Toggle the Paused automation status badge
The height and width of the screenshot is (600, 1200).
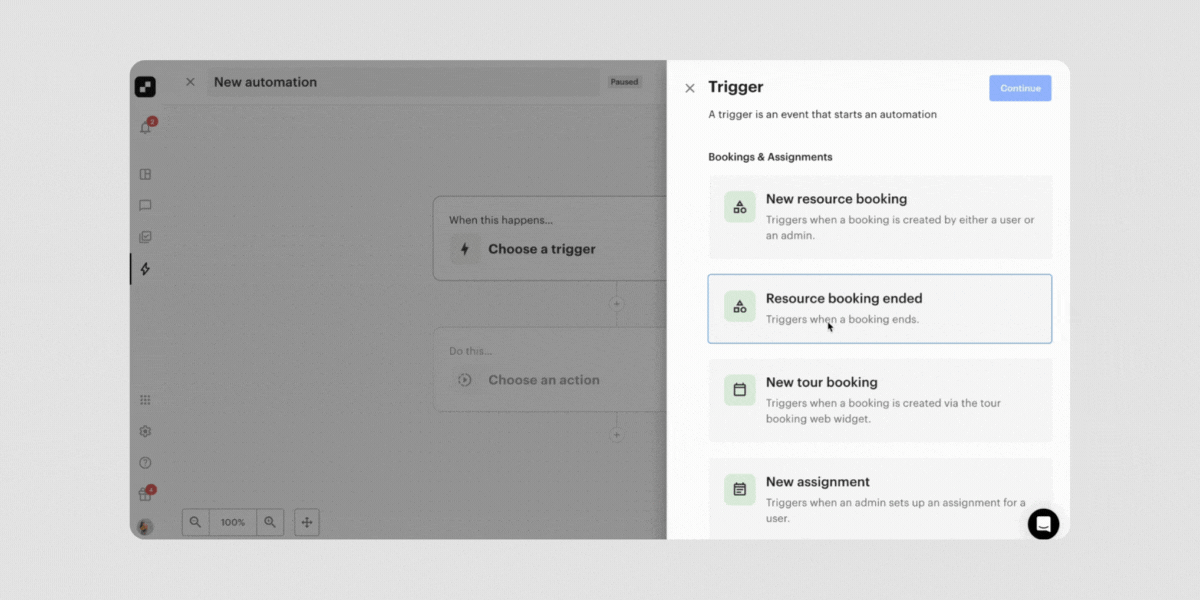tap(624, 81)
